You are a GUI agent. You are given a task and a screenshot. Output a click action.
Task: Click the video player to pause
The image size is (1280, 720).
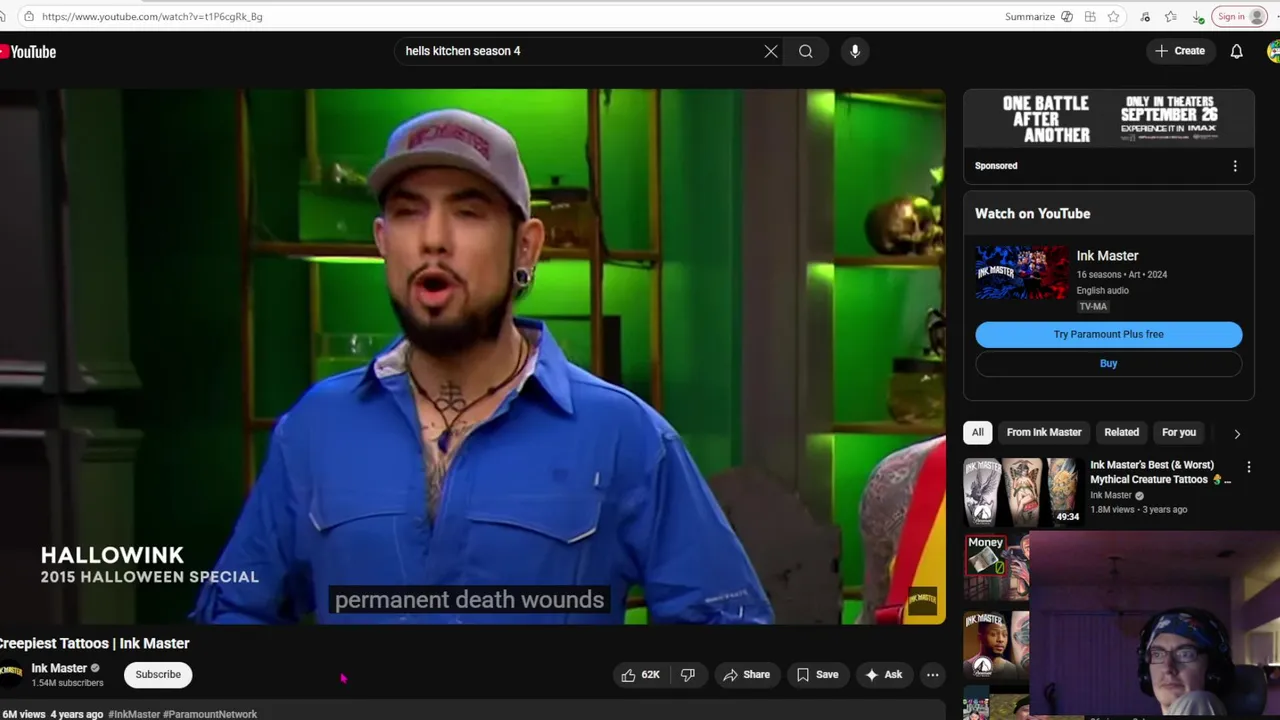pos(472,357)
